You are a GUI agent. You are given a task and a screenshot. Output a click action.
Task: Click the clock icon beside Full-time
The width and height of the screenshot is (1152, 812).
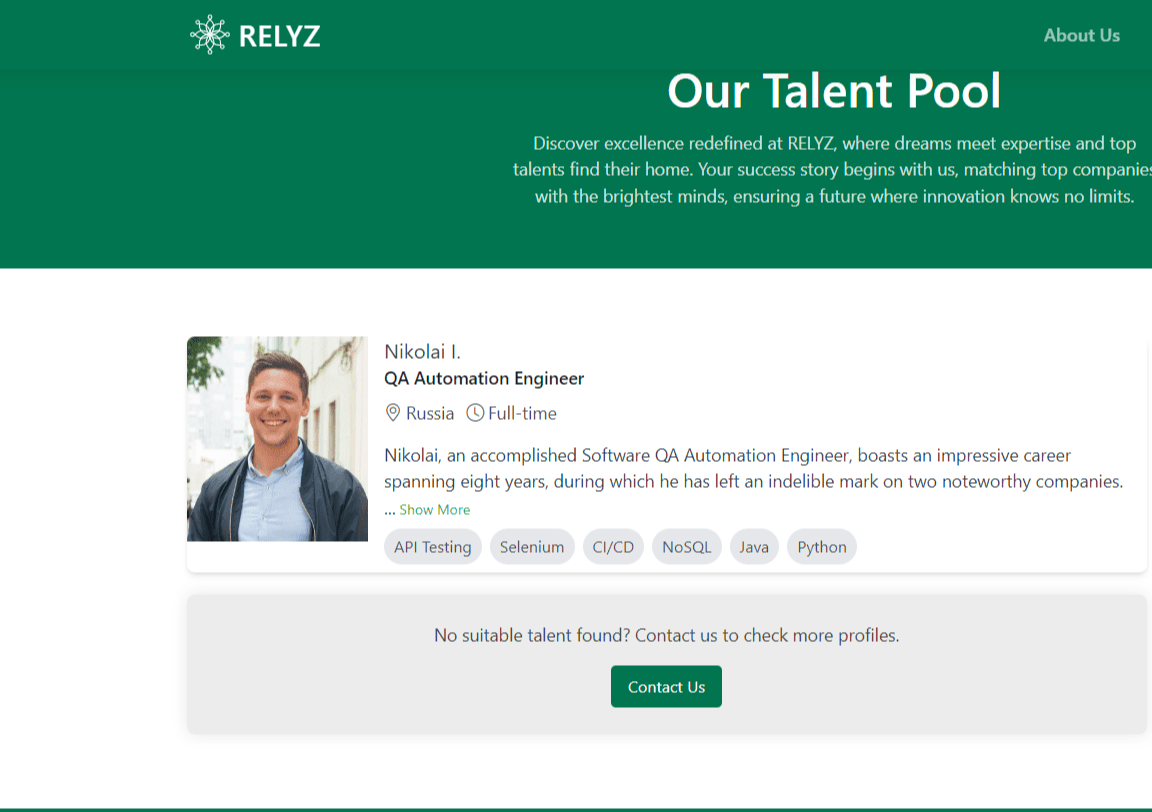click(x=475, y=413)
